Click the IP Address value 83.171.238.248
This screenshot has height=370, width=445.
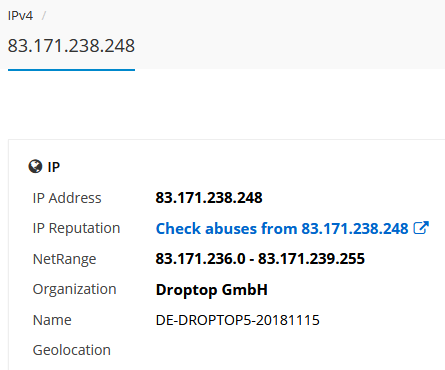pos(209,198)
